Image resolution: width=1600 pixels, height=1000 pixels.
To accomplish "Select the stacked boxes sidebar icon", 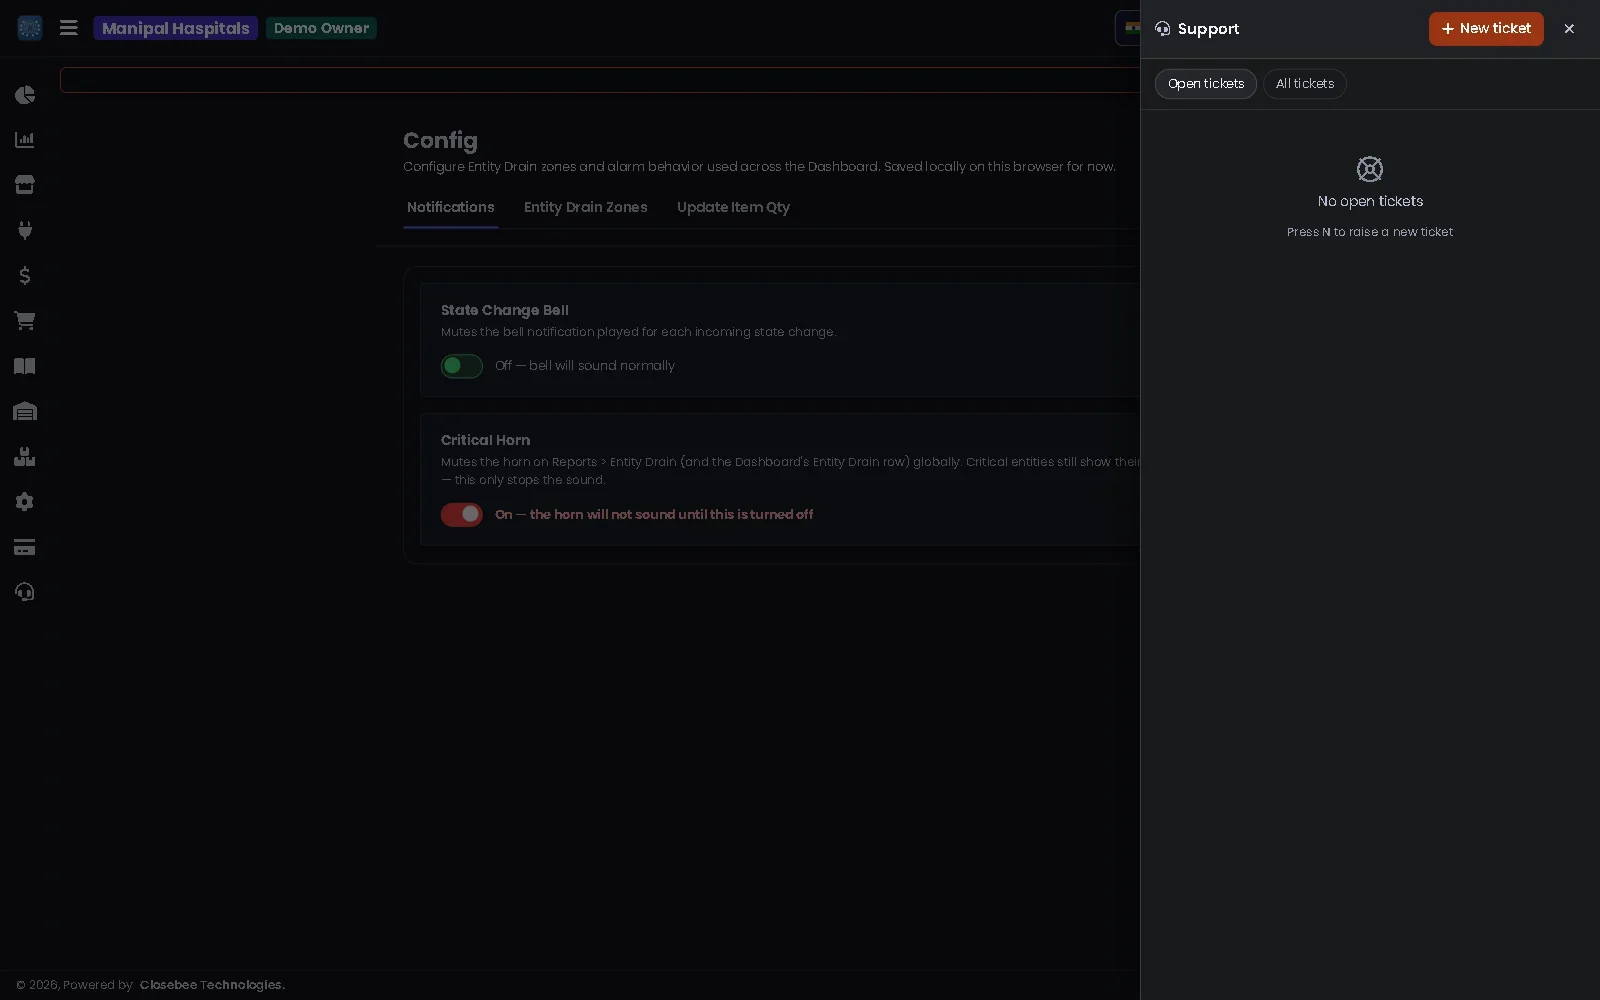I will 25,457.
